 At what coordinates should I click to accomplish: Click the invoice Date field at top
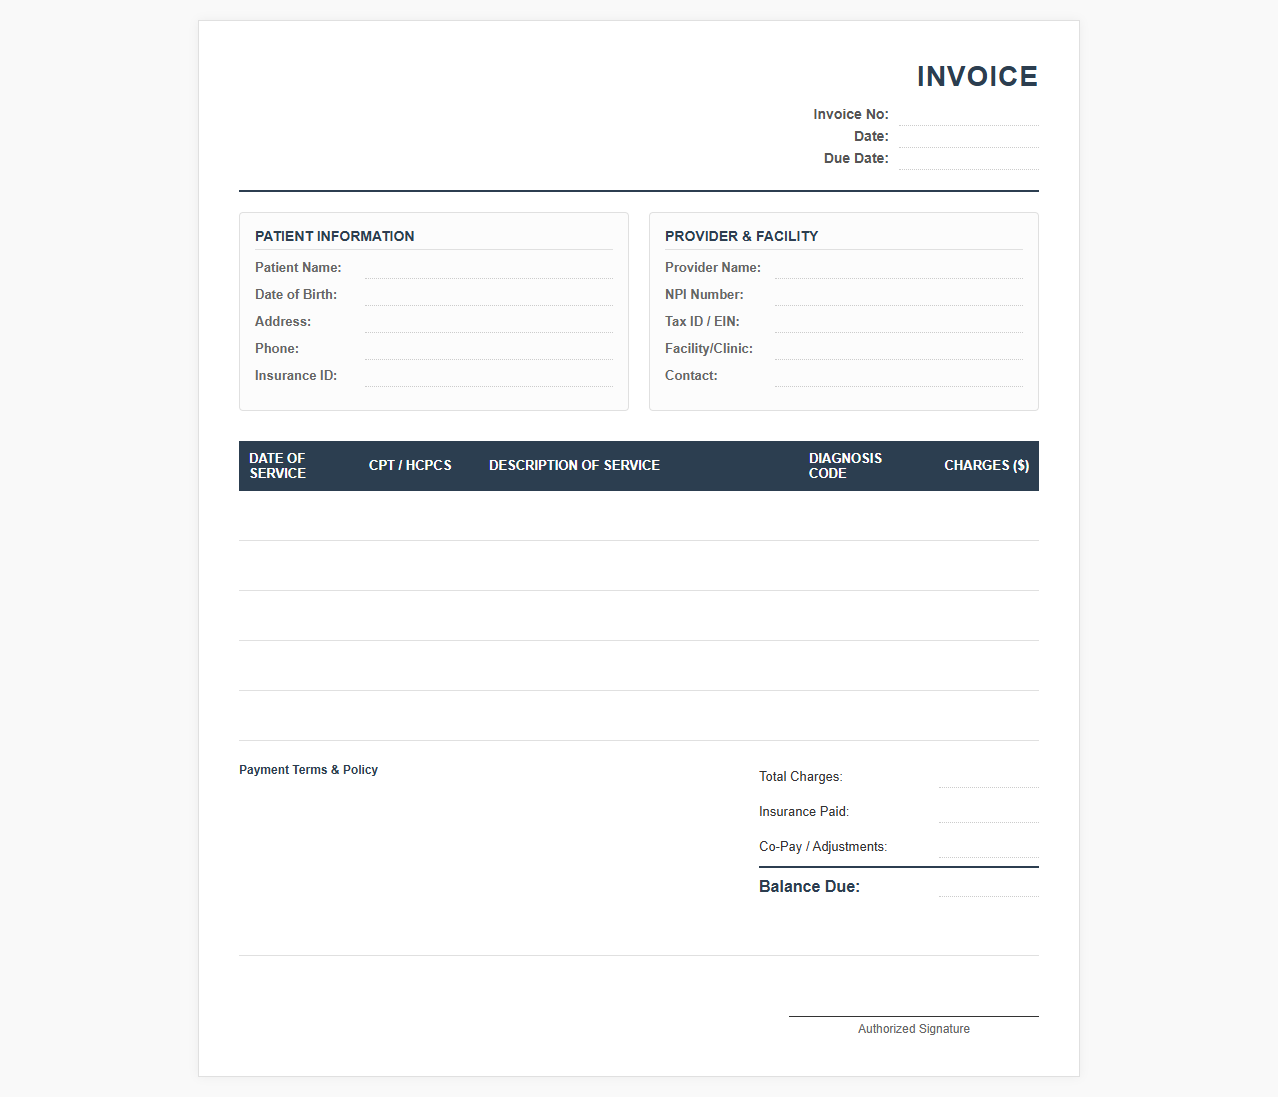point(968,137)
